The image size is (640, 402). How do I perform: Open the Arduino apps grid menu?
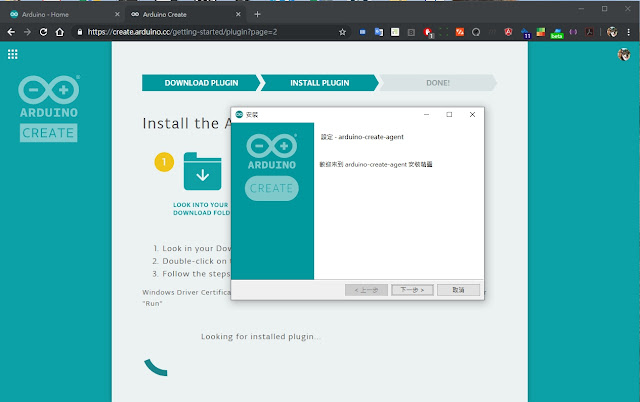point(13,54)
